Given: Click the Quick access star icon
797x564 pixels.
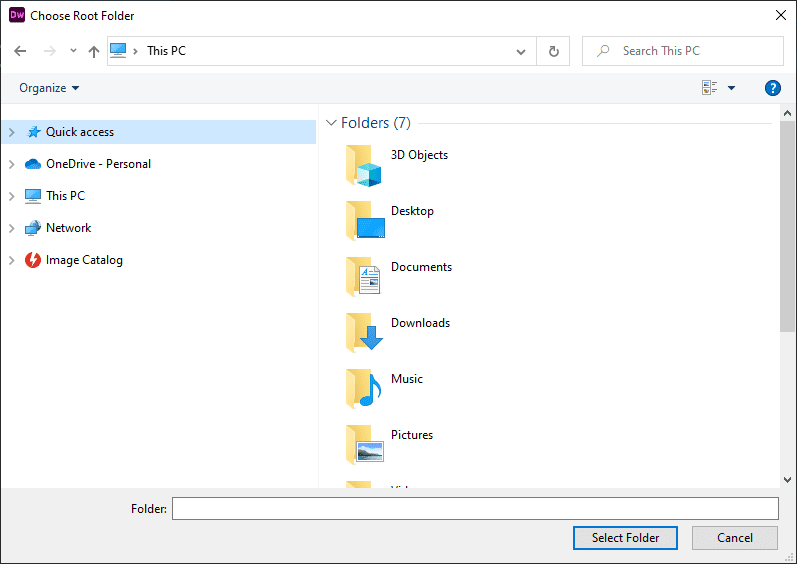Looking at the screenshot, I should pyautogui.click(x=34, y=132).
